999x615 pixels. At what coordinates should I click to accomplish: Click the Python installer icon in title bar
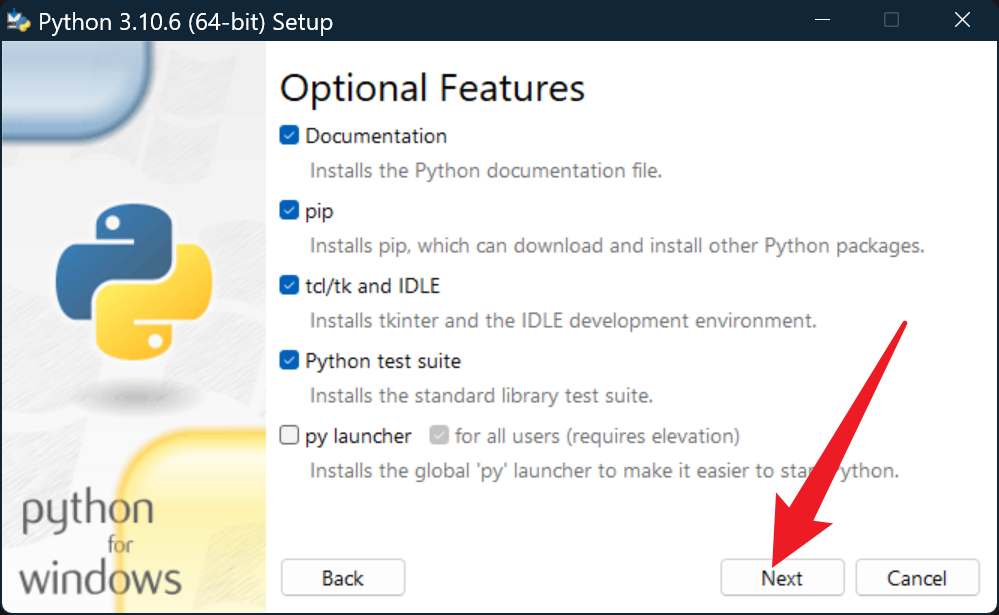(18, 21)
